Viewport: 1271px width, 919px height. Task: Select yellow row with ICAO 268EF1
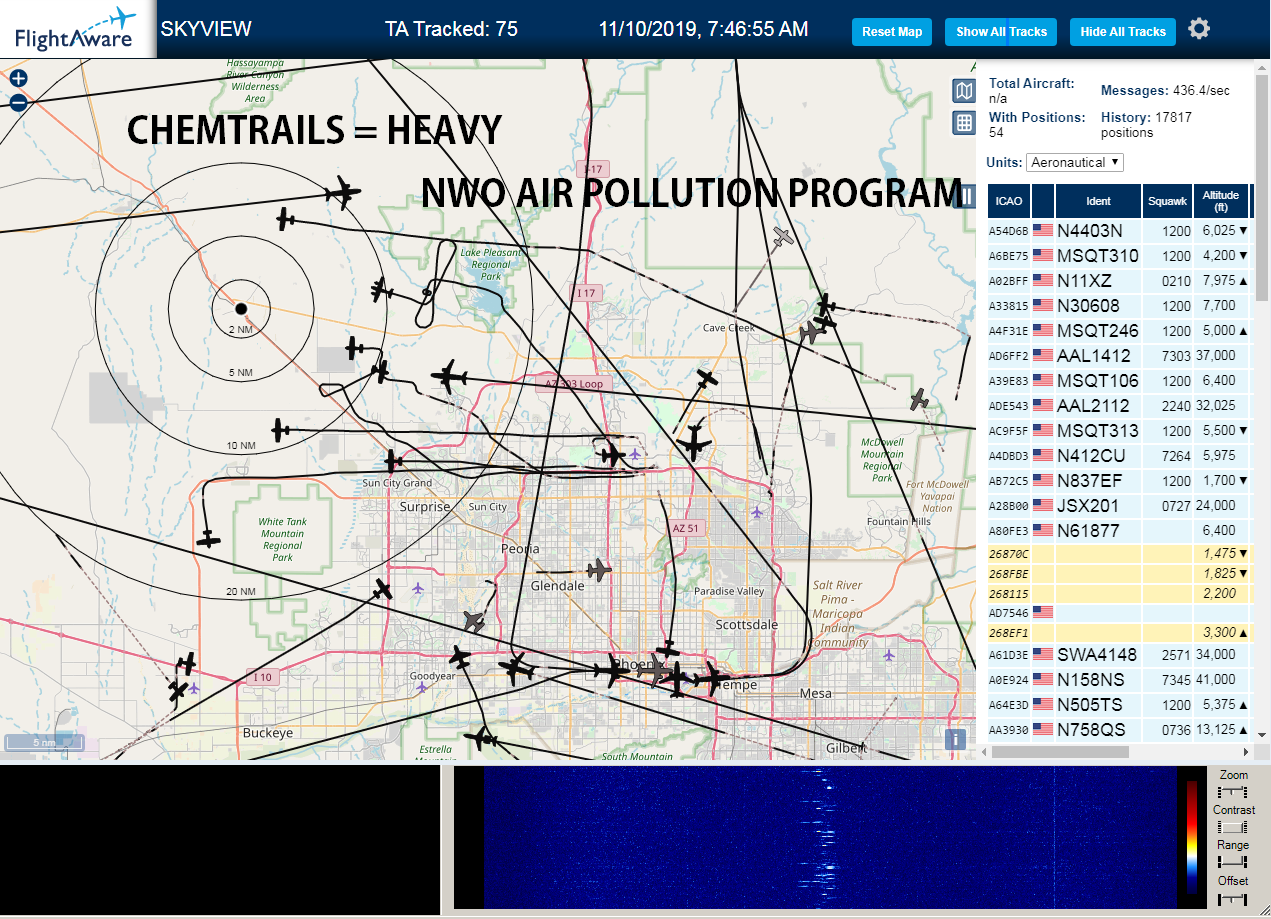tap(1119, 632)
